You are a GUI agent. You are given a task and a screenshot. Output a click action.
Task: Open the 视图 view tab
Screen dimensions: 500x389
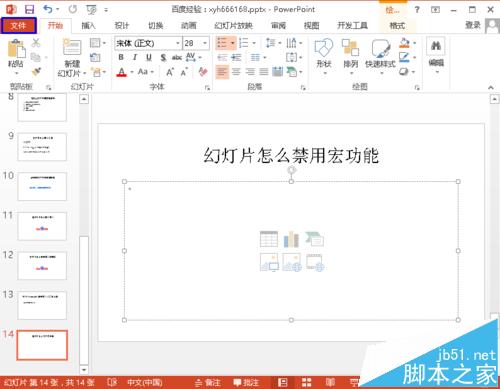tap(312, 26)
